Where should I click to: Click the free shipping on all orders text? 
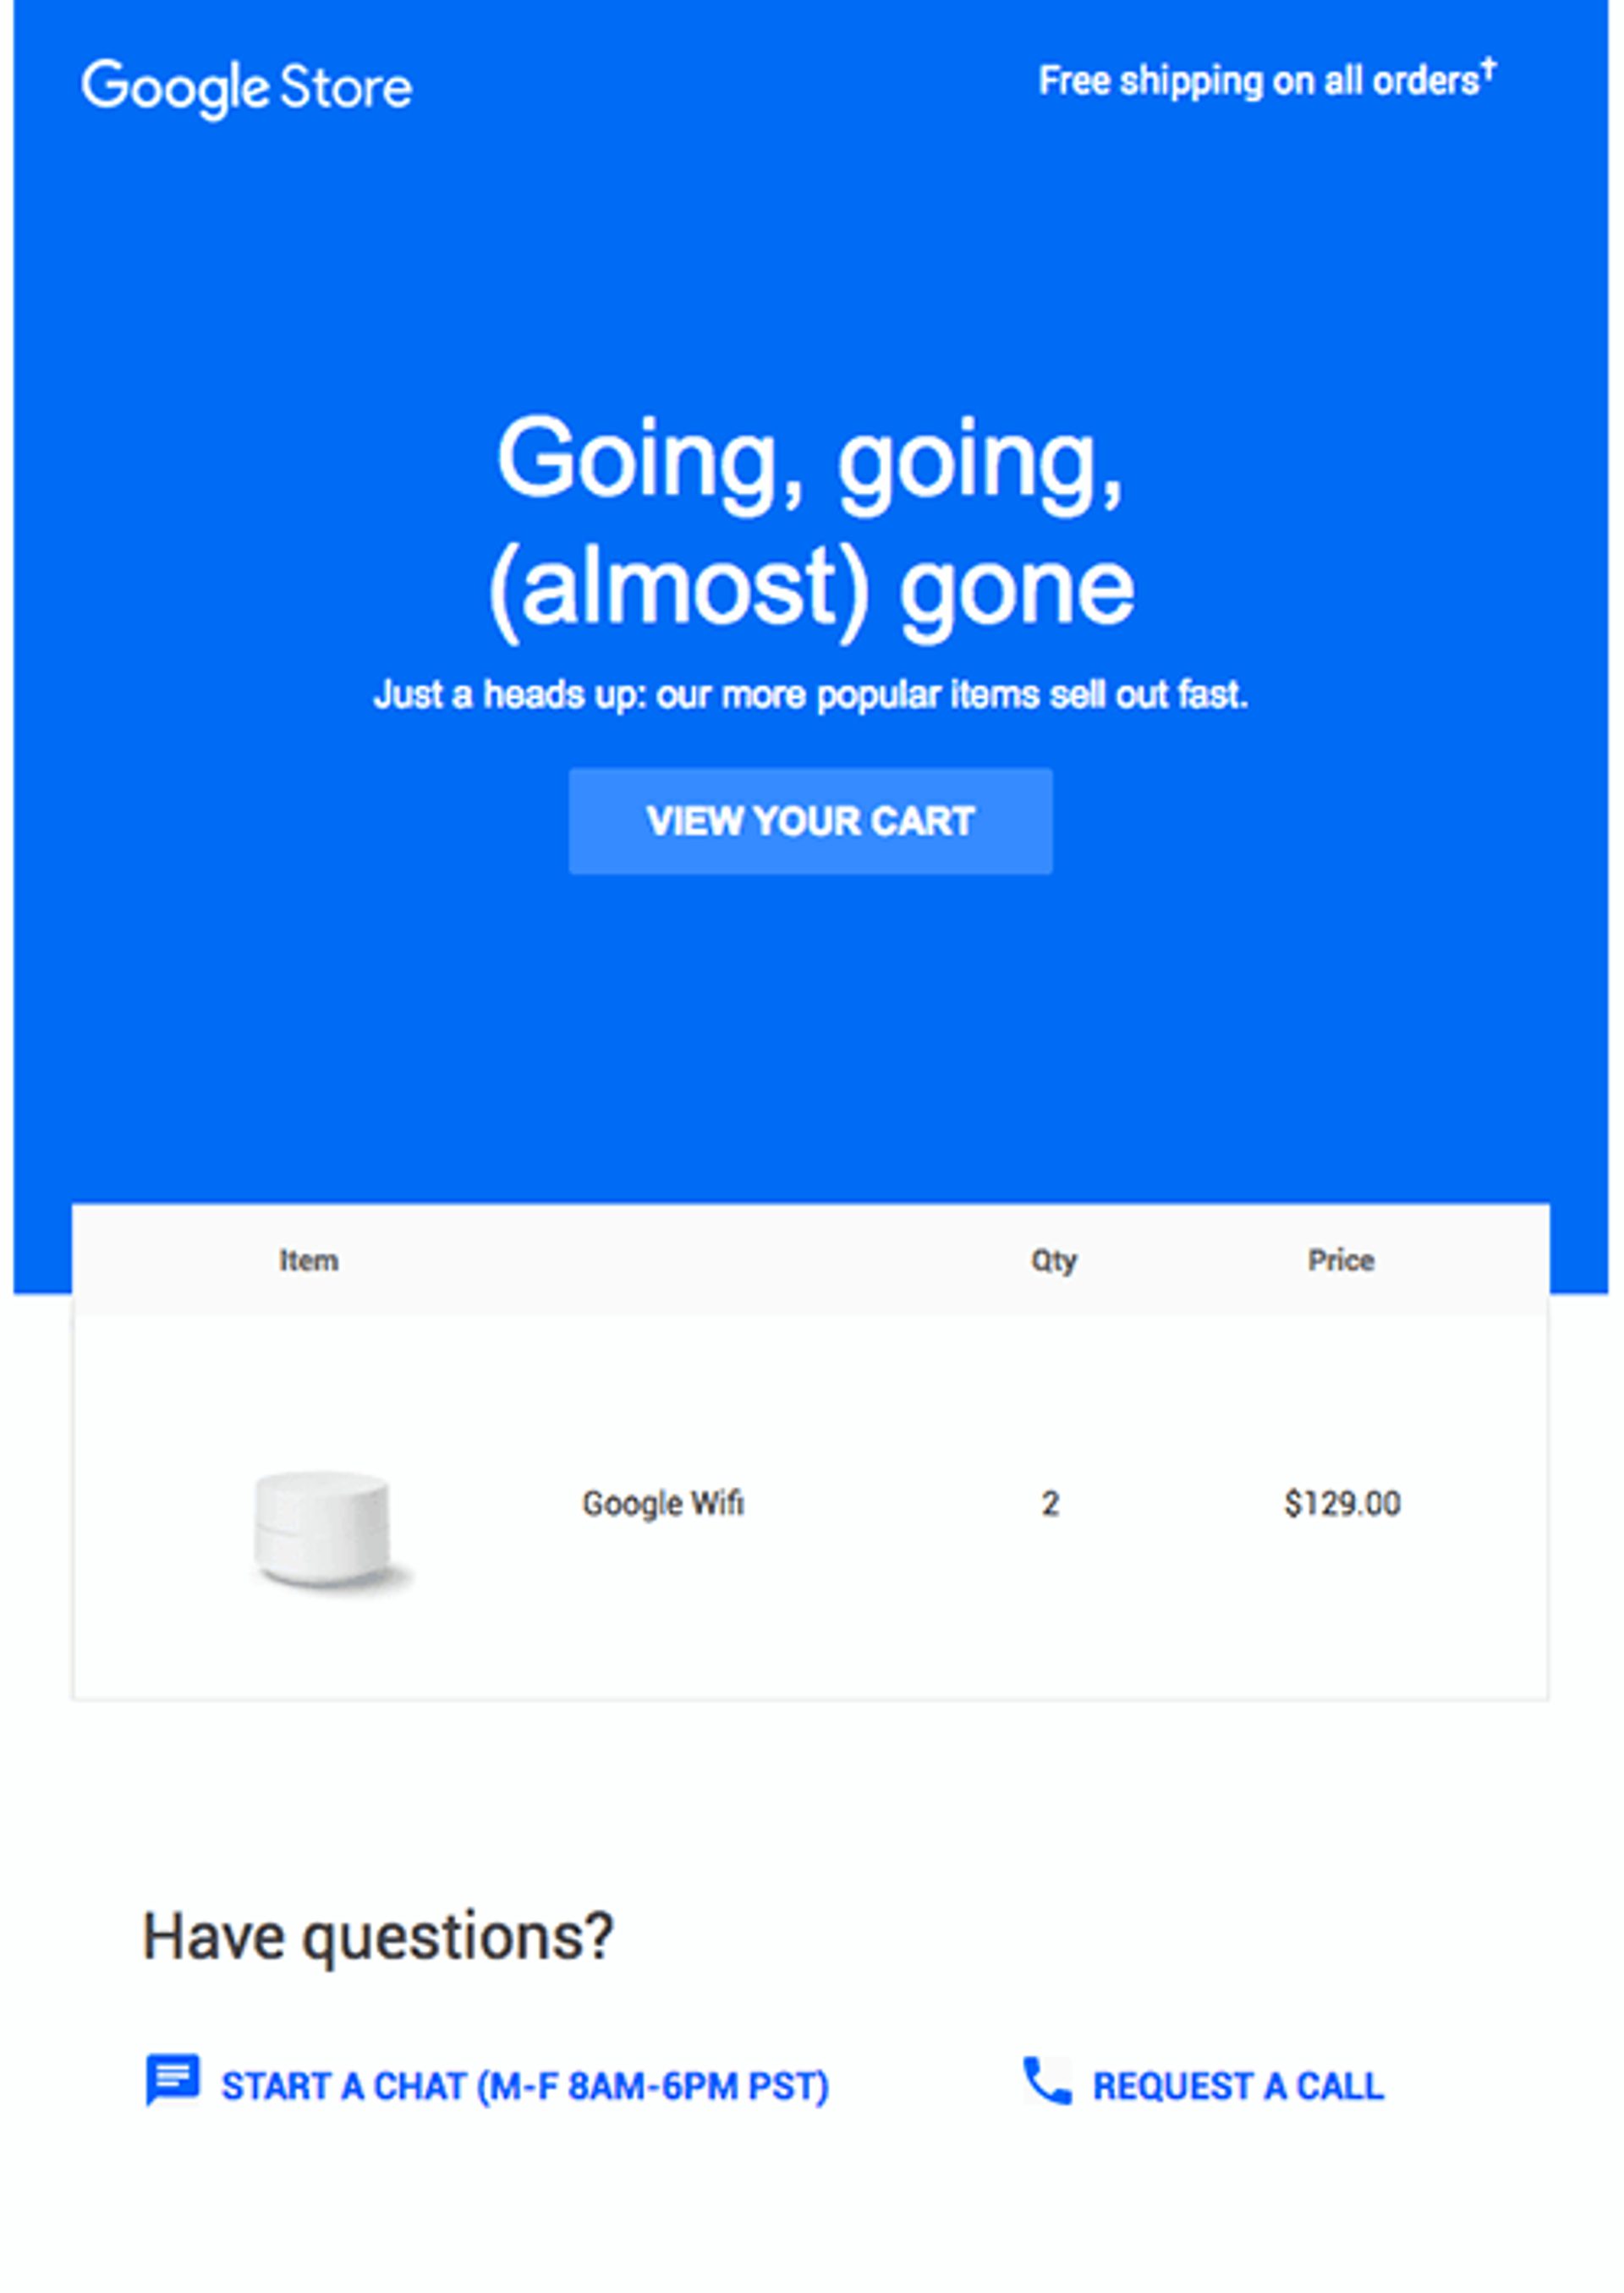1257,82
